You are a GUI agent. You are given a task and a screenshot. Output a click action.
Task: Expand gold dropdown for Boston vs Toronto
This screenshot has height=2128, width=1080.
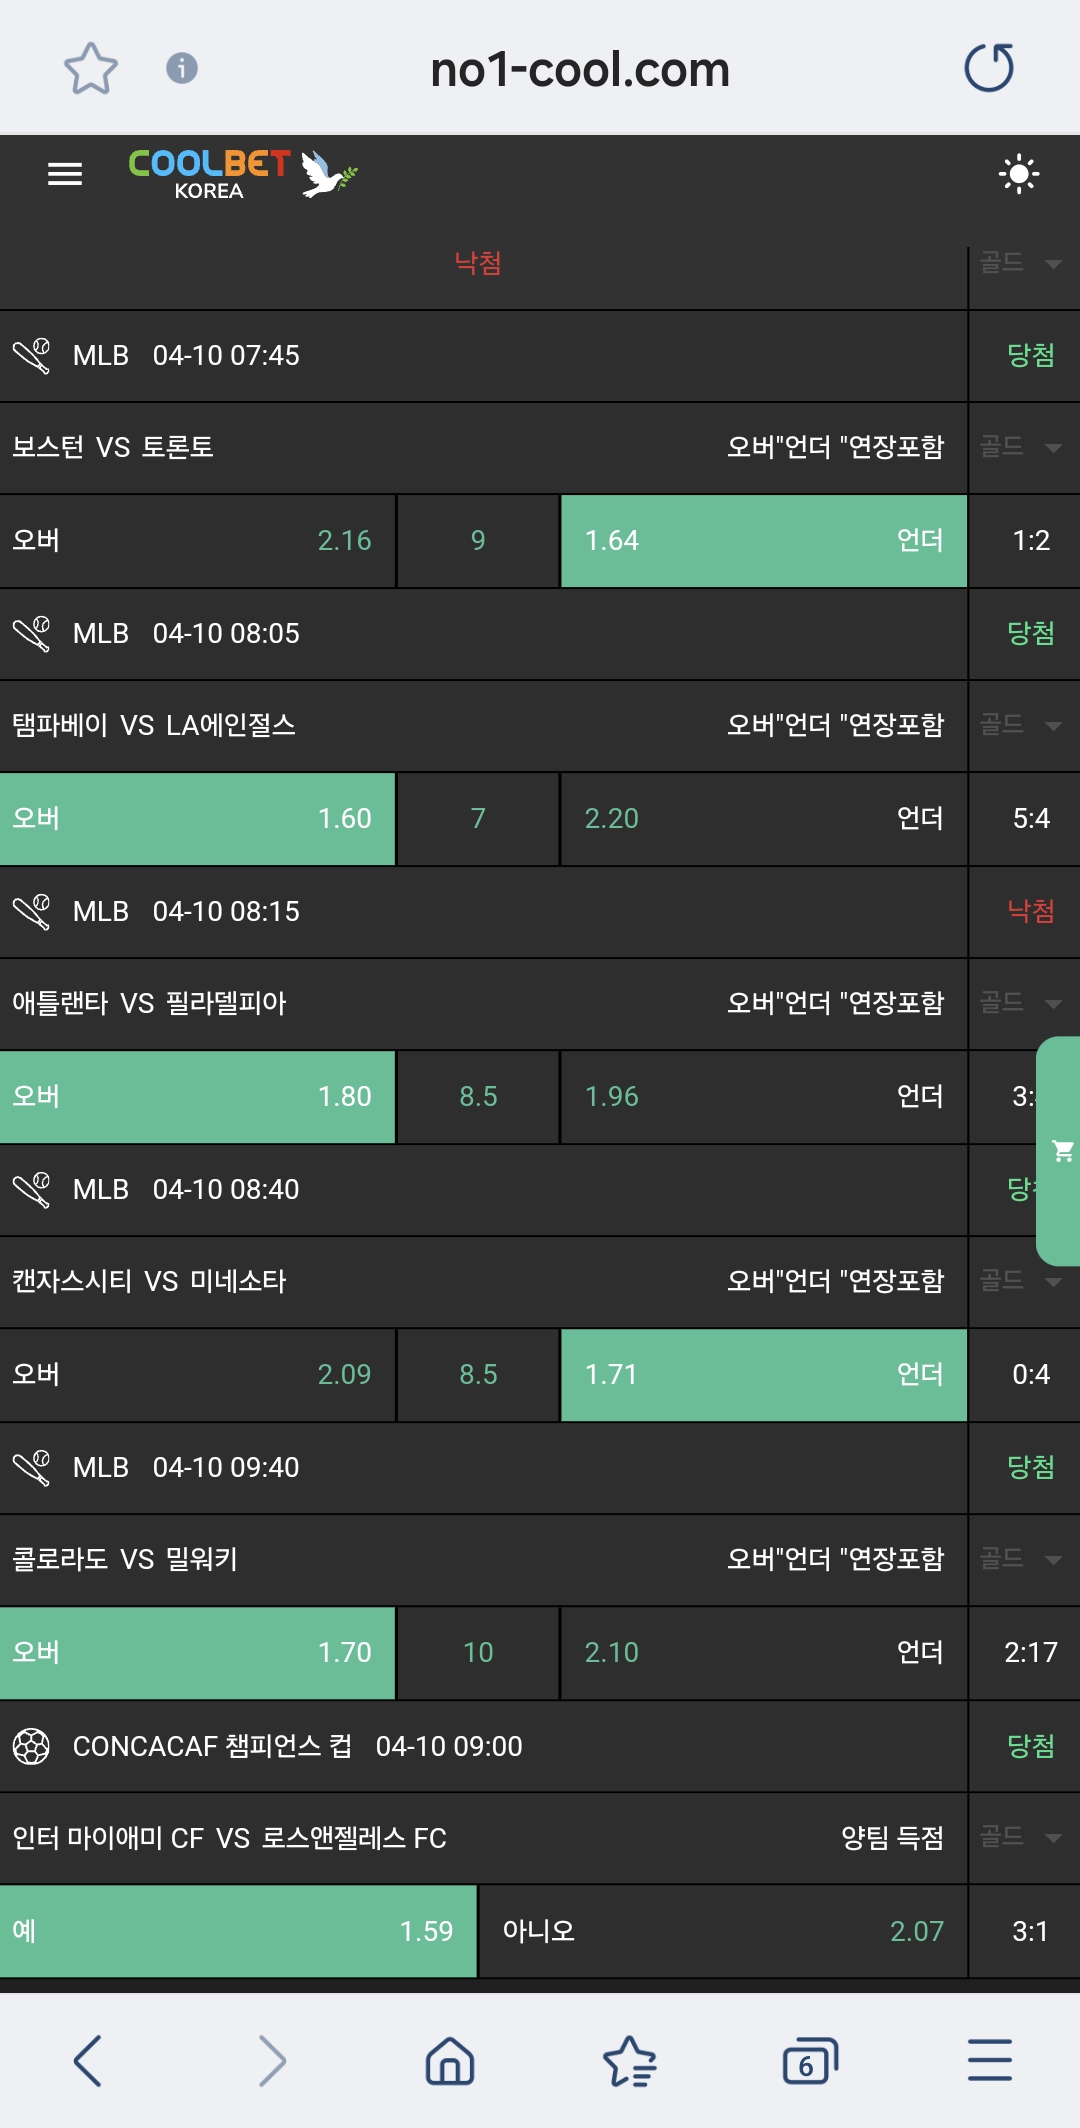tap(1022, 447)
